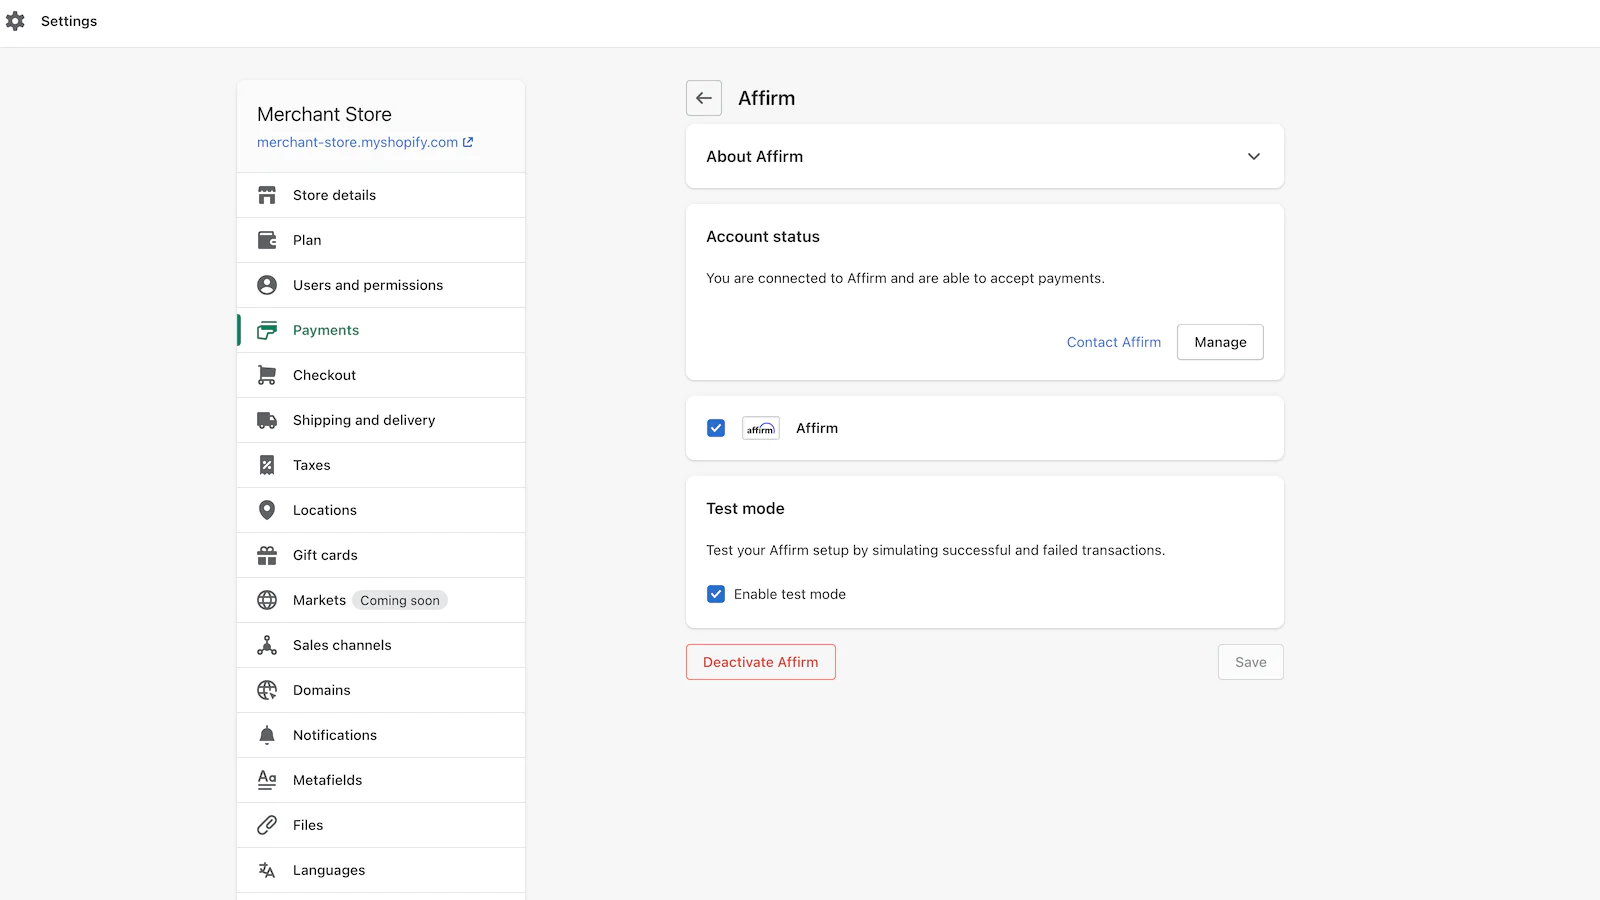Click the Account status heading
Viewport: 1600px width, 900px height.
point(763,237)
